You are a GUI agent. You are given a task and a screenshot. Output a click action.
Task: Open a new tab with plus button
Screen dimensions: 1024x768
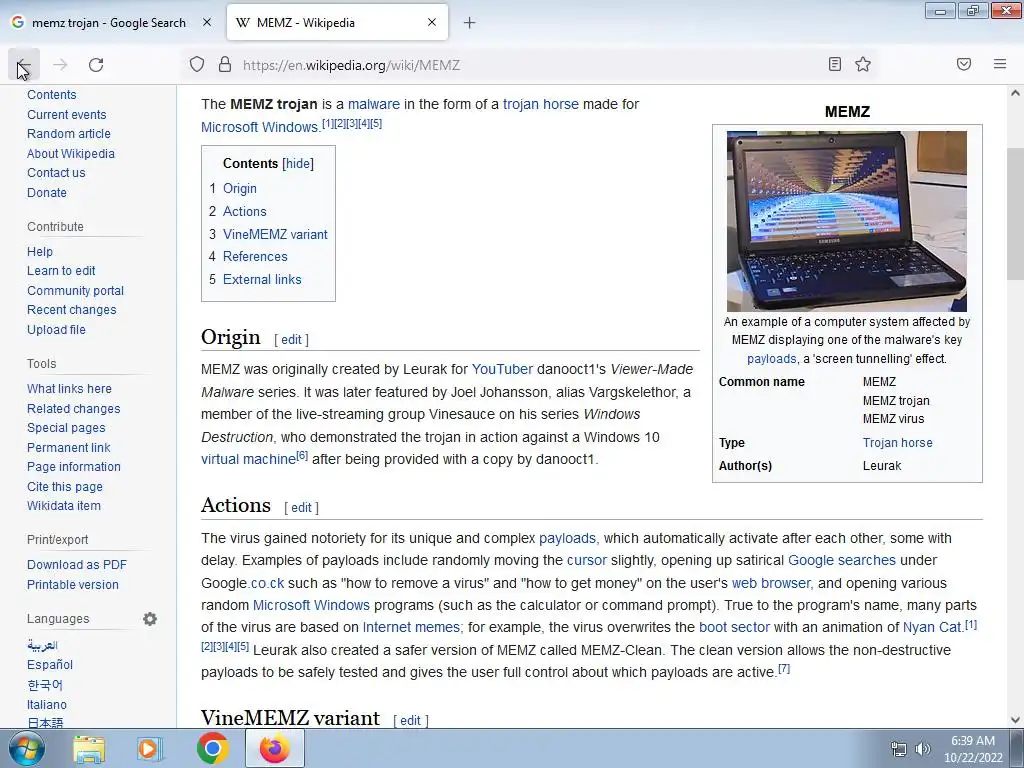(x=469, y=23)
